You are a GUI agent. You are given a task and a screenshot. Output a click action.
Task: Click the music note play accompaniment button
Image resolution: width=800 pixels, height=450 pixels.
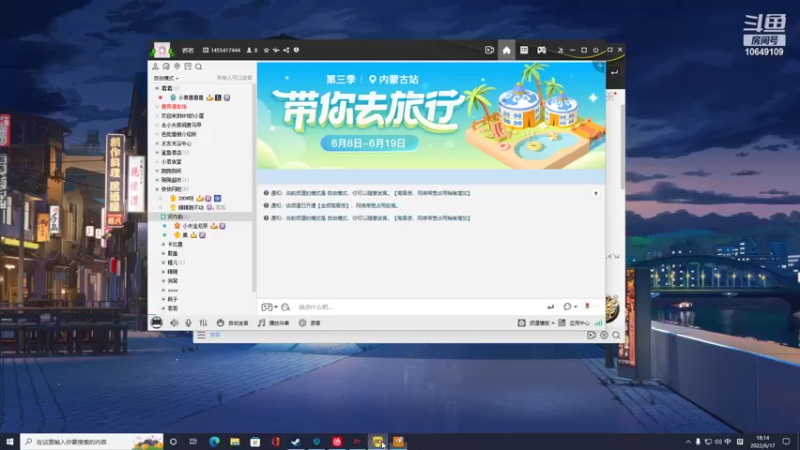(273, 323)
